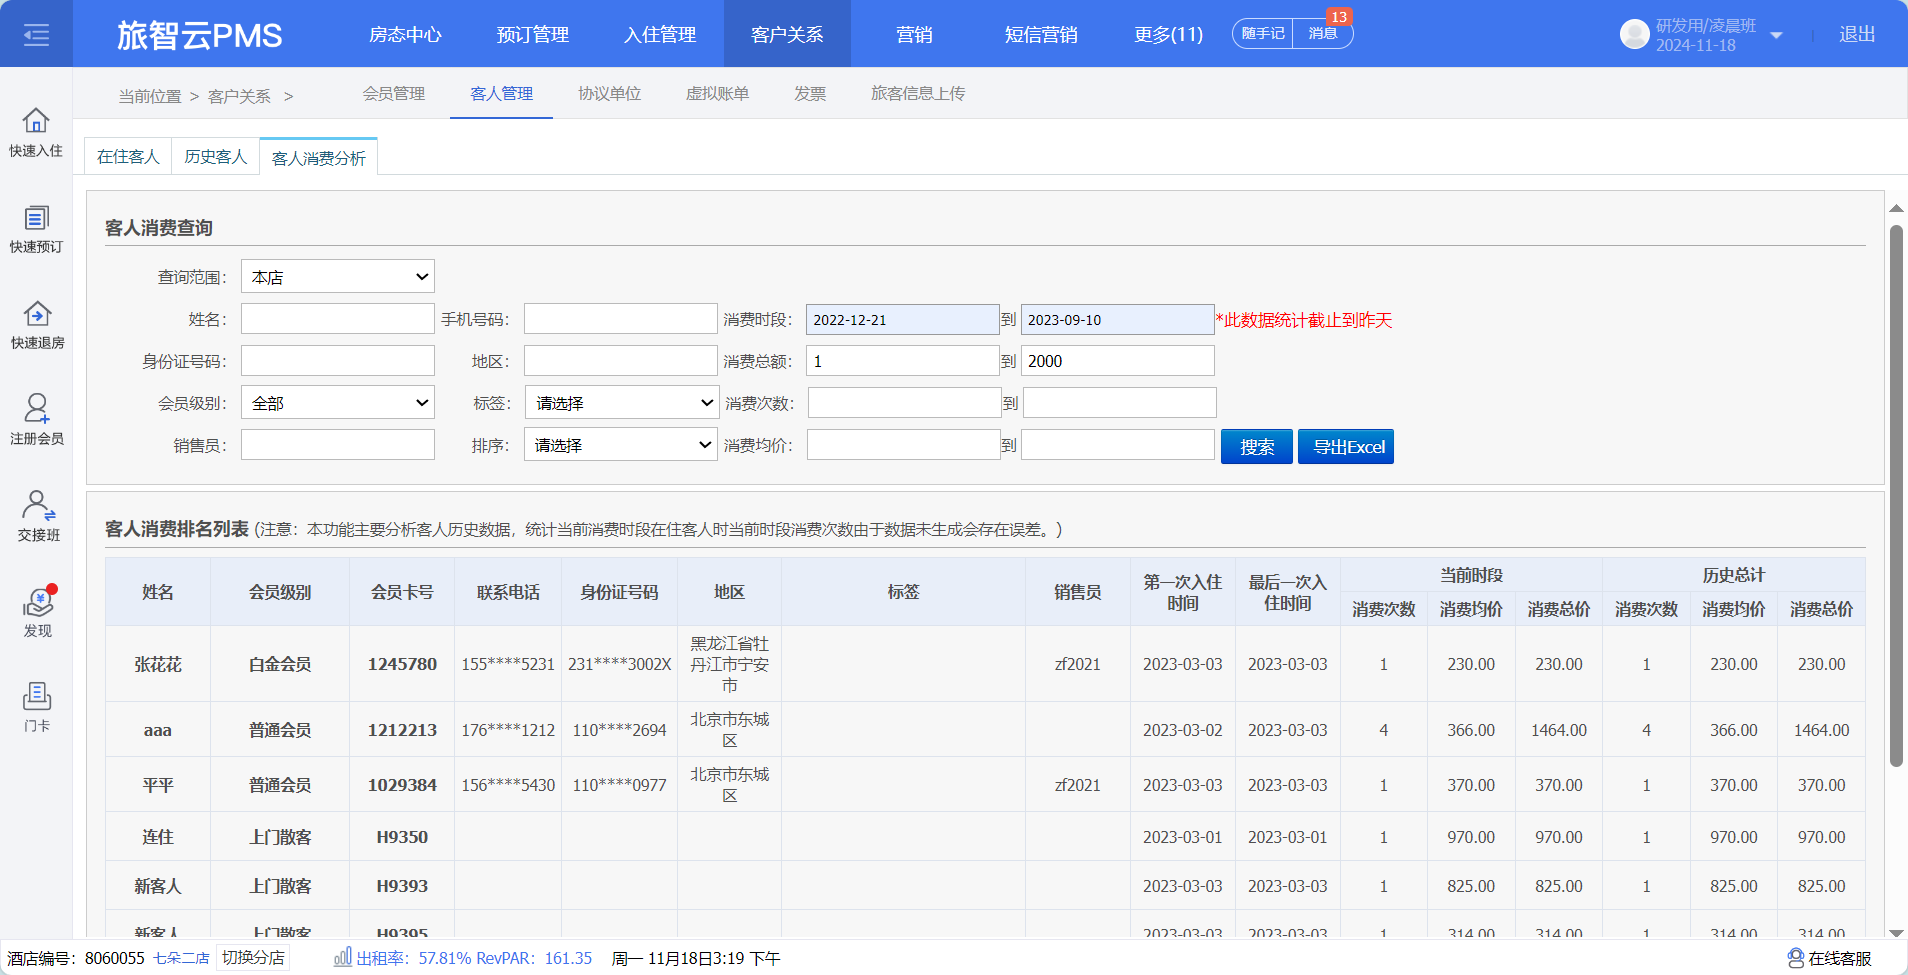Switch to 发票 sub-tab
Viewport: 1908px width, 975px height.
(x=810, y=93)
